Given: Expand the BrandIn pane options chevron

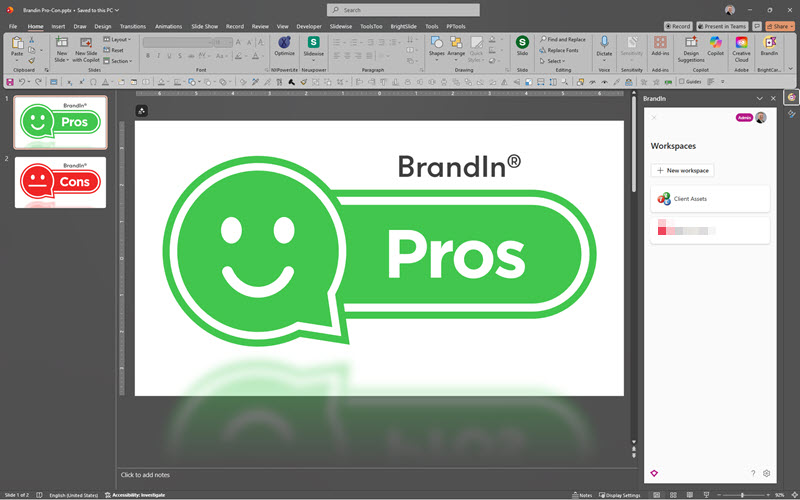Looking at the screenshot, I should [759, 99].
